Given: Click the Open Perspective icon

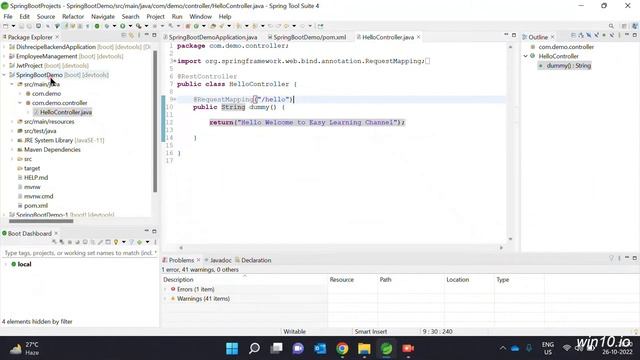Looking at the screenshot, I should (x=624, y=26).
